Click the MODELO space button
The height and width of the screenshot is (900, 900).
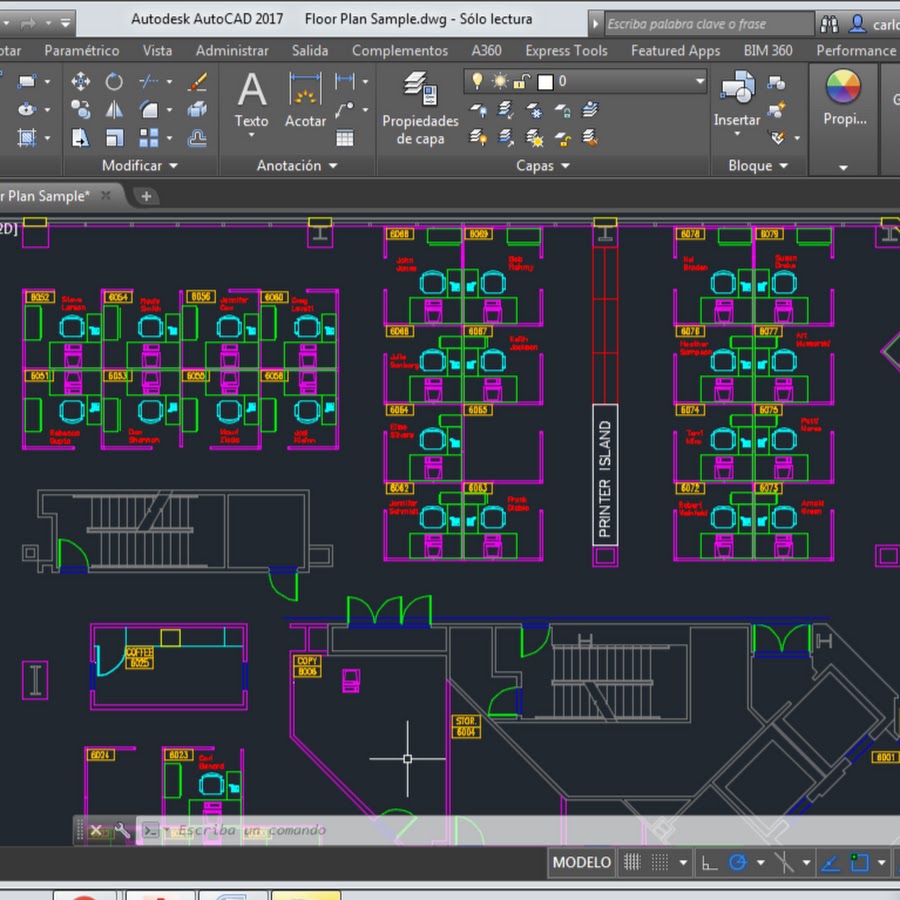(x=581, y=862)
